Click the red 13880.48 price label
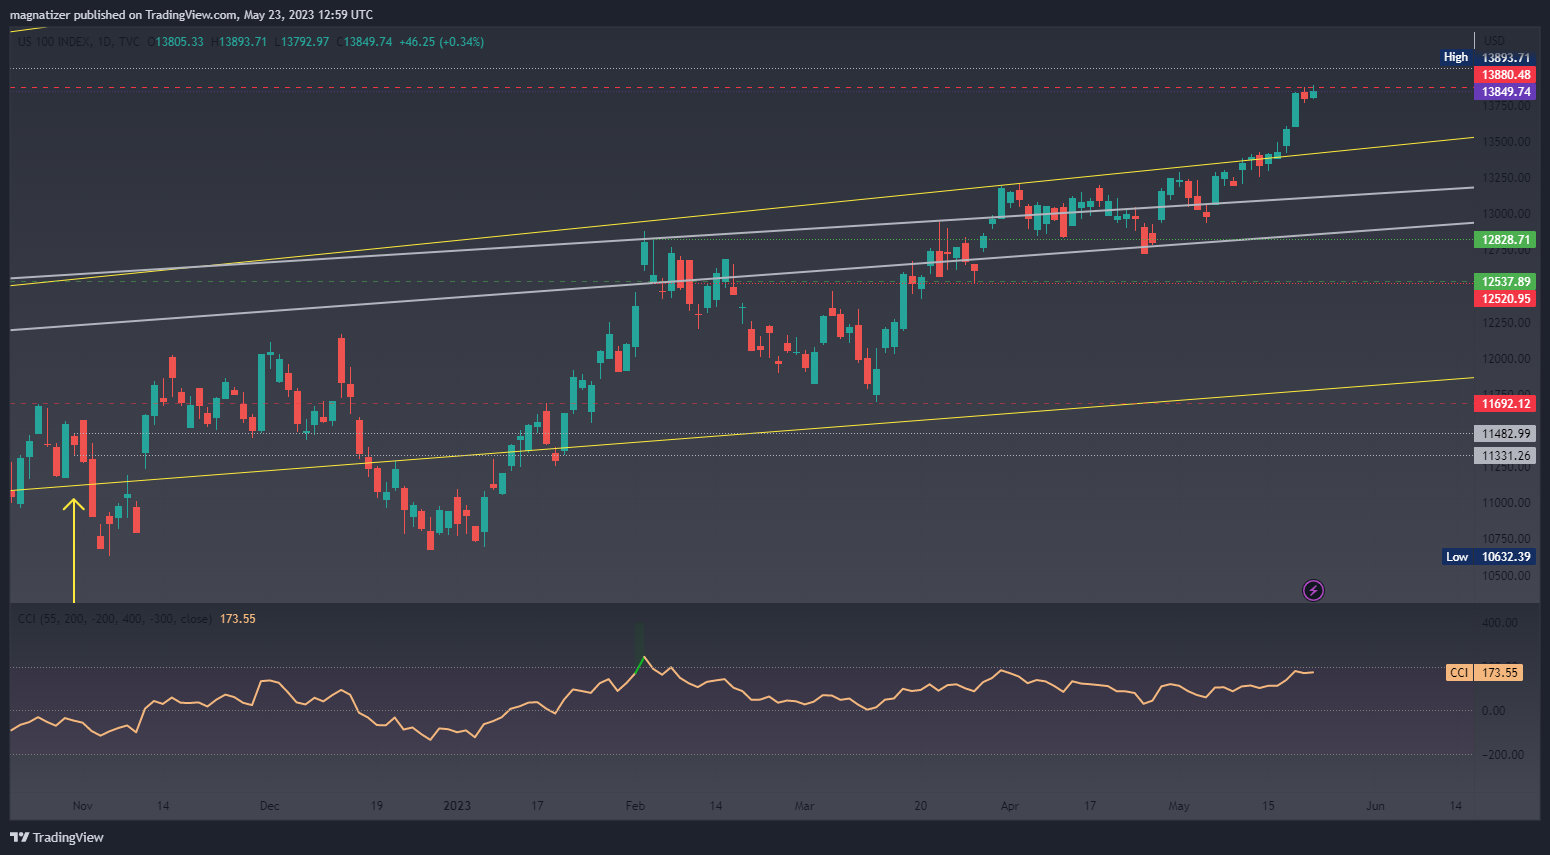Image resolution: width=1550 pixels, height=855 pixels. [x=1505, y=75]
